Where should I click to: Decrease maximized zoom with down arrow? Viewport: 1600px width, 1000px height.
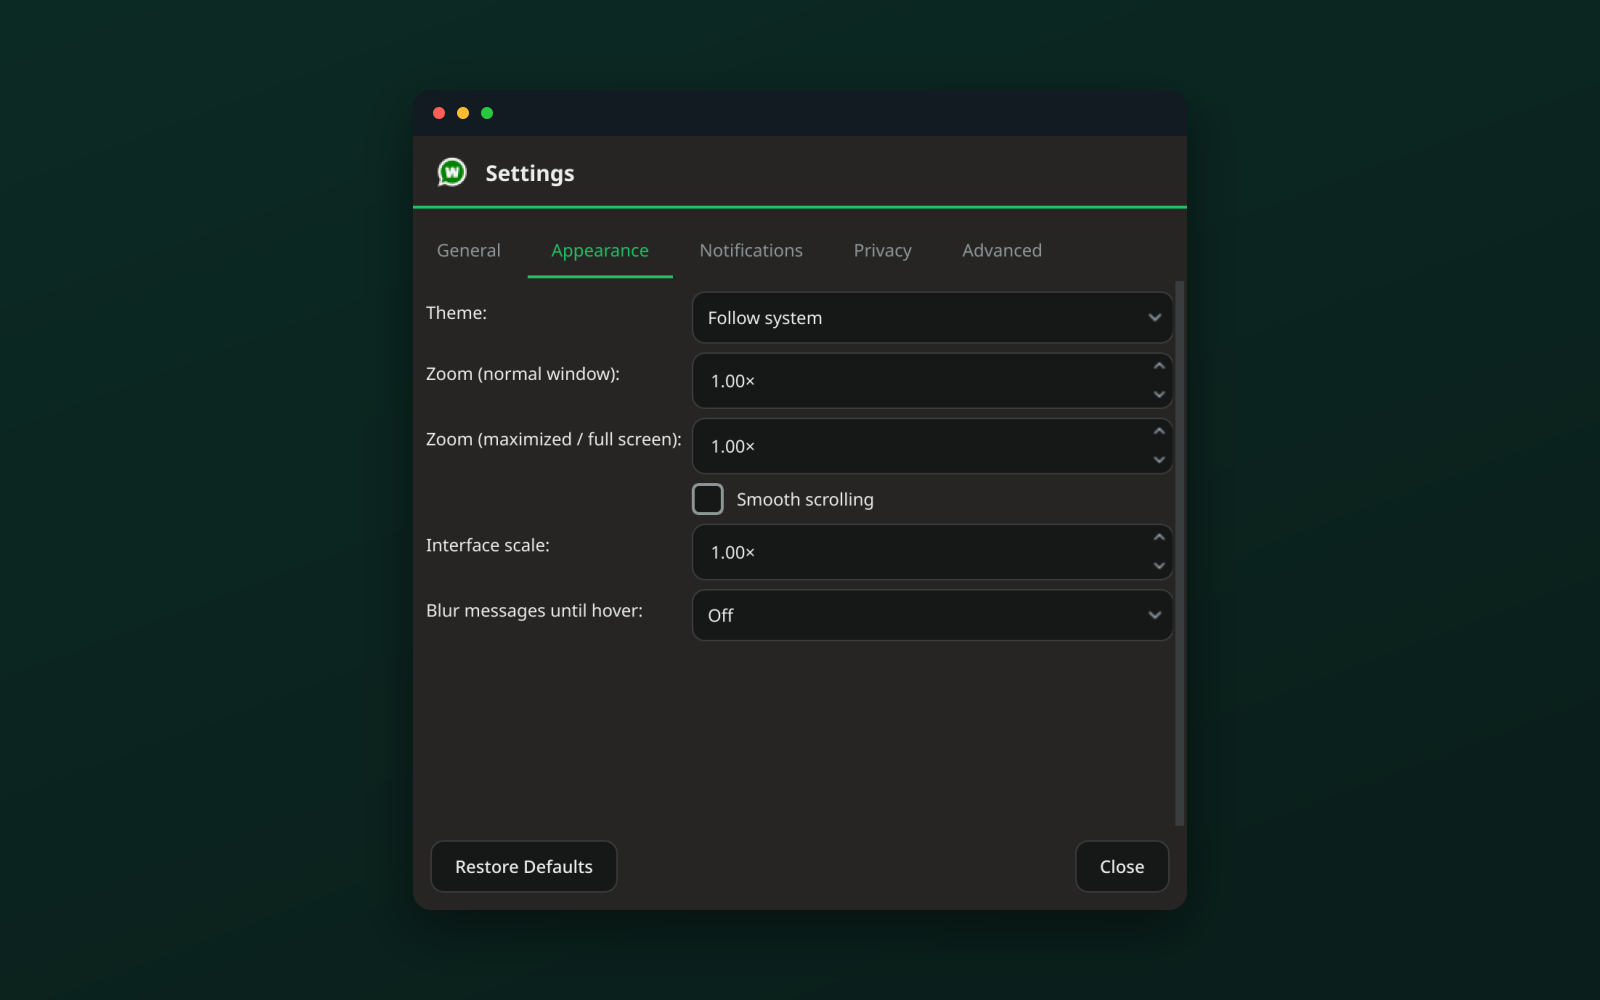(1159, 460)
